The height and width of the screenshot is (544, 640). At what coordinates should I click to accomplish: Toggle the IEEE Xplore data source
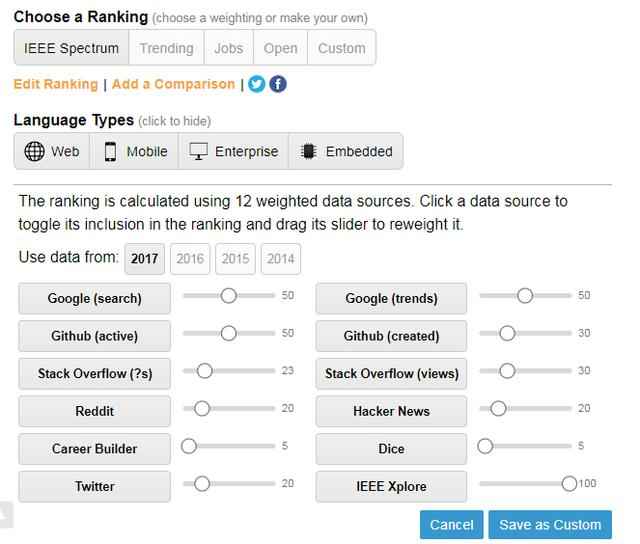[x=391, y=487]
